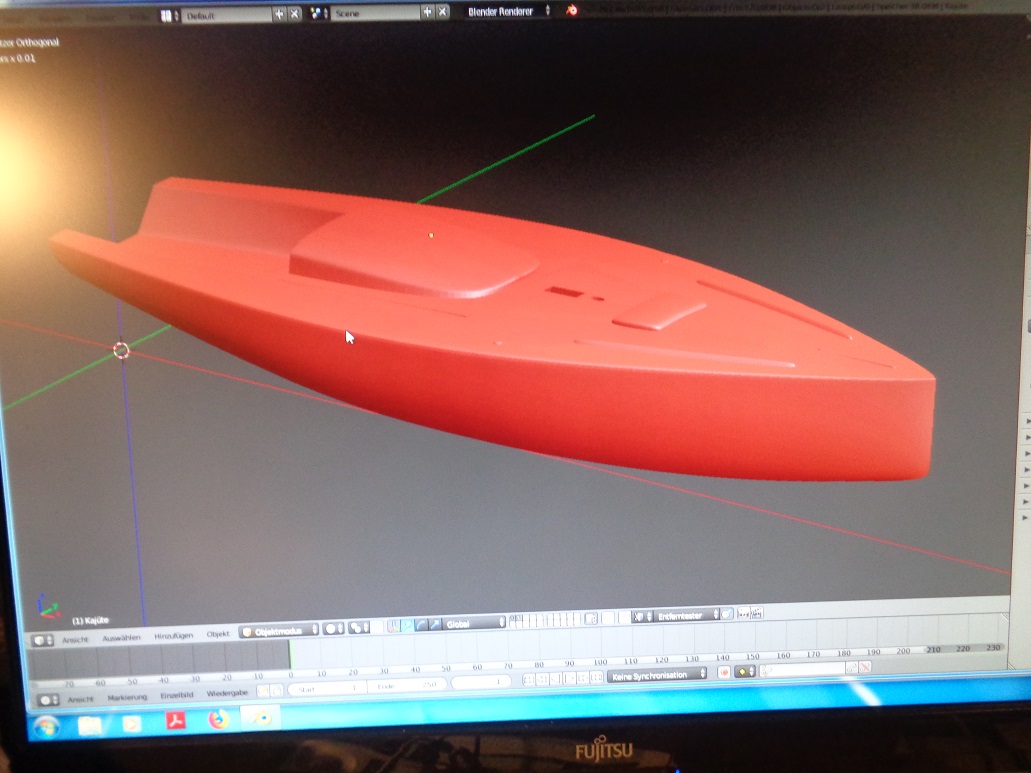Screen dimensions: 1031x773
Task: Toggle the lock time range icon
Action: click(277, 691)
